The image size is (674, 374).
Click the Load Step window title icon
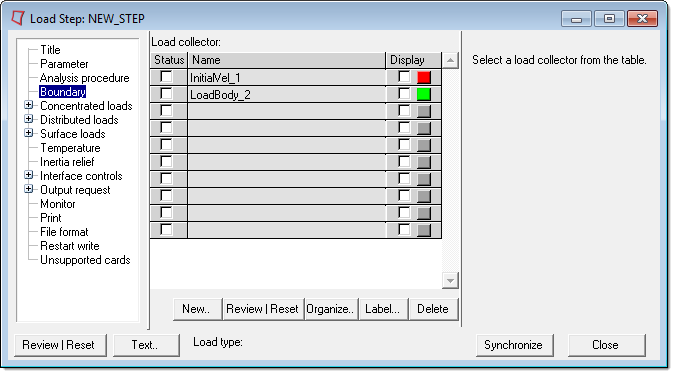[18, 18]
